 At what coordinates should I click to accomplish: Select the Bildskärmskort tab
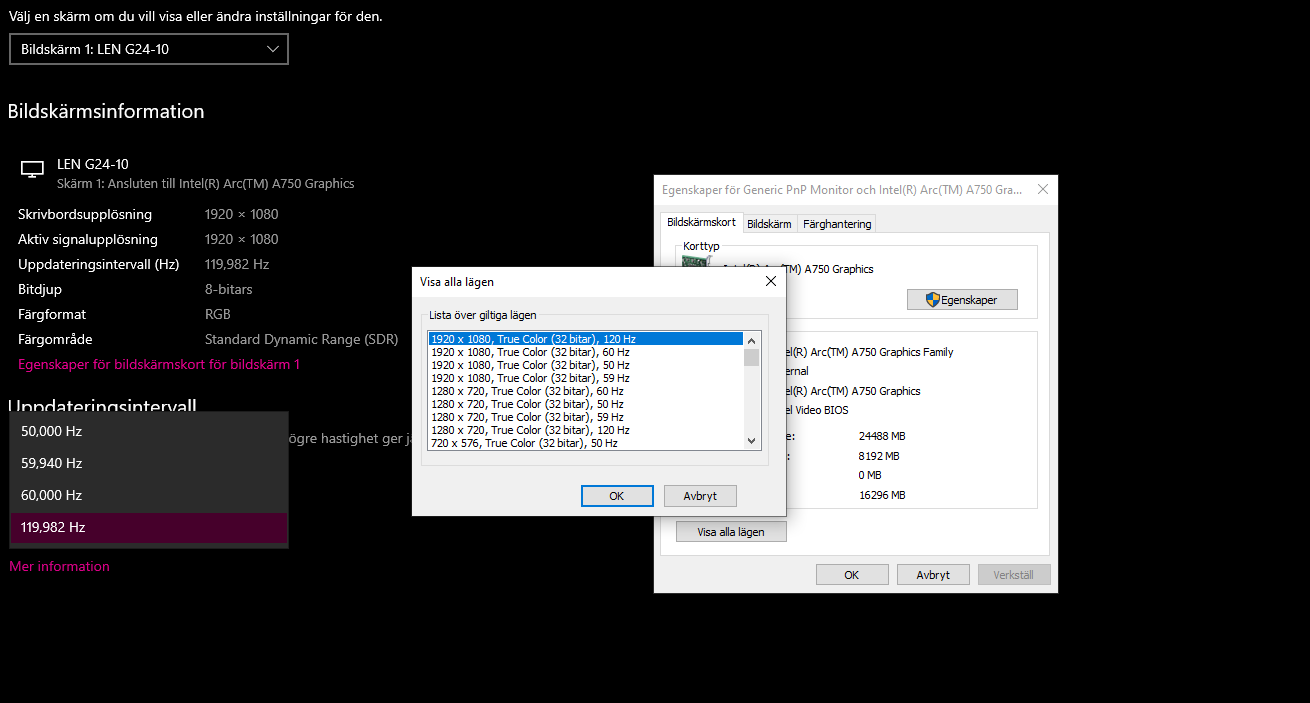point(700,222)
